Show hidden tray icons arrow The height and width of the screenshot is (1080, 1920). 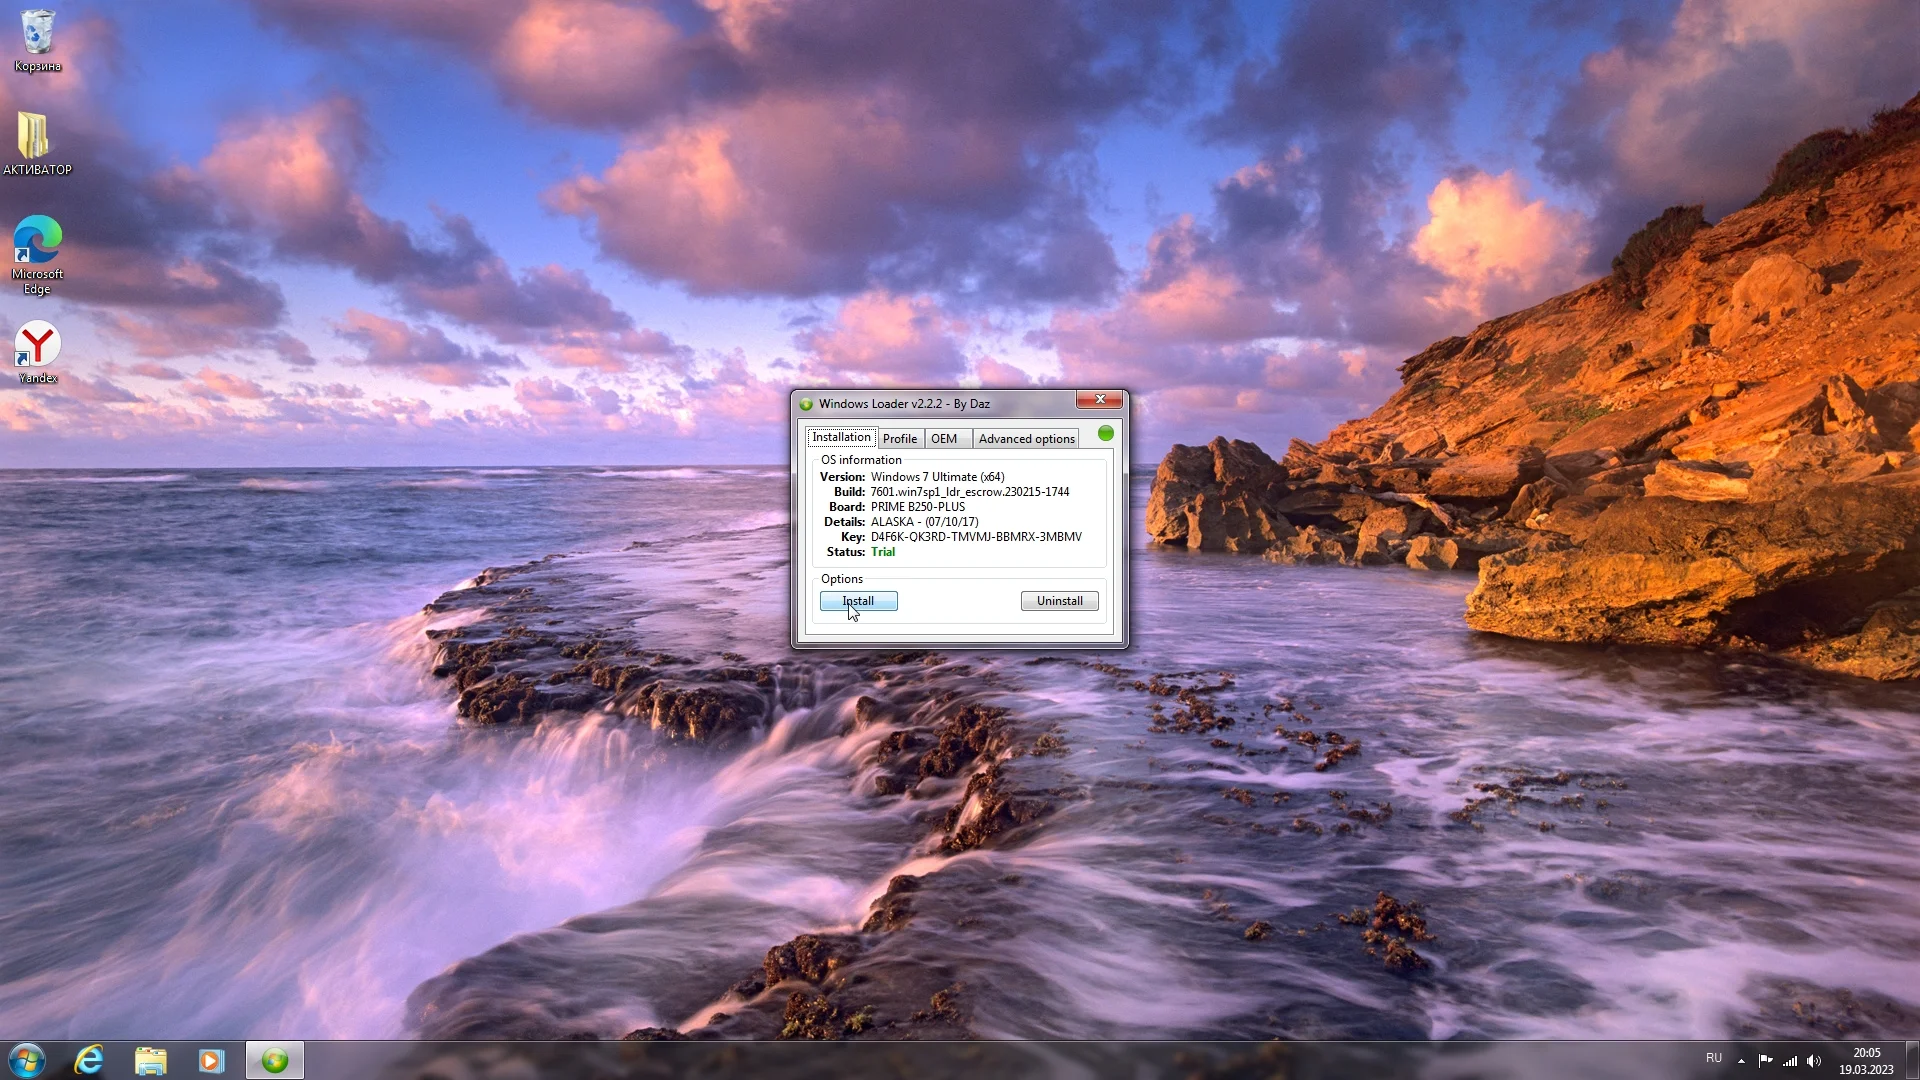point(1741,1061)
